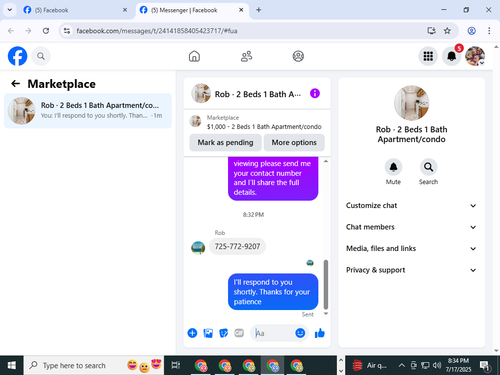Click the volume icon in system tray
This screenshot has width=500, height=375.
tap(437, 366)
